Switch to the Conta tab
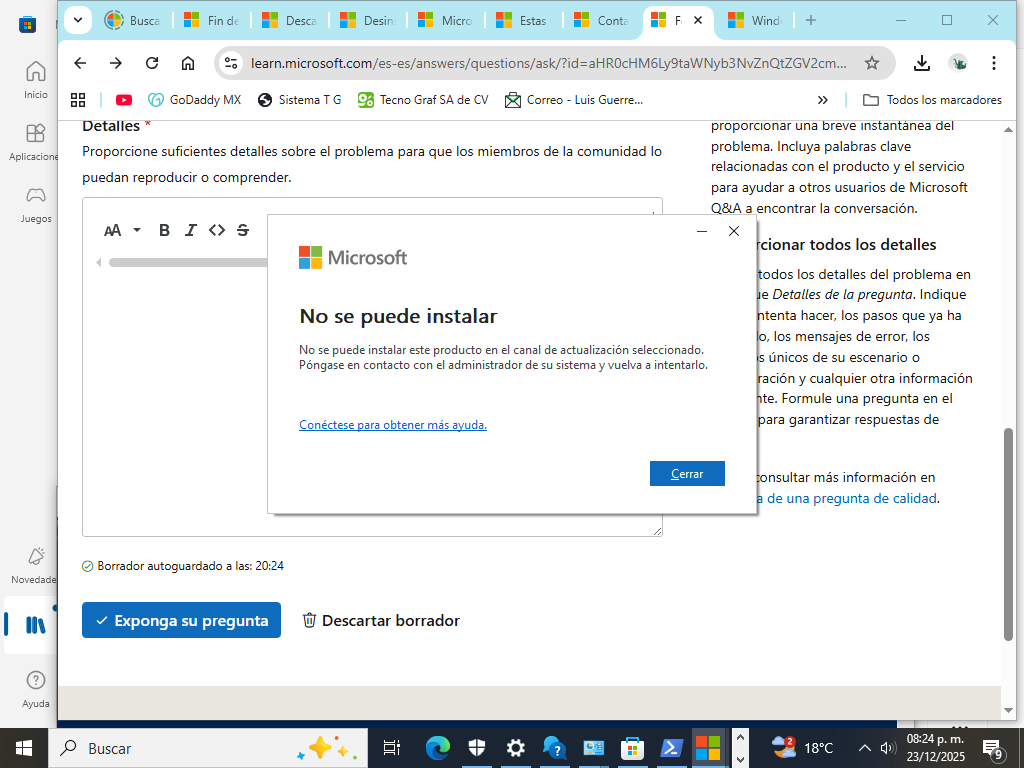The image size is (1024, 768). (601, 20)
